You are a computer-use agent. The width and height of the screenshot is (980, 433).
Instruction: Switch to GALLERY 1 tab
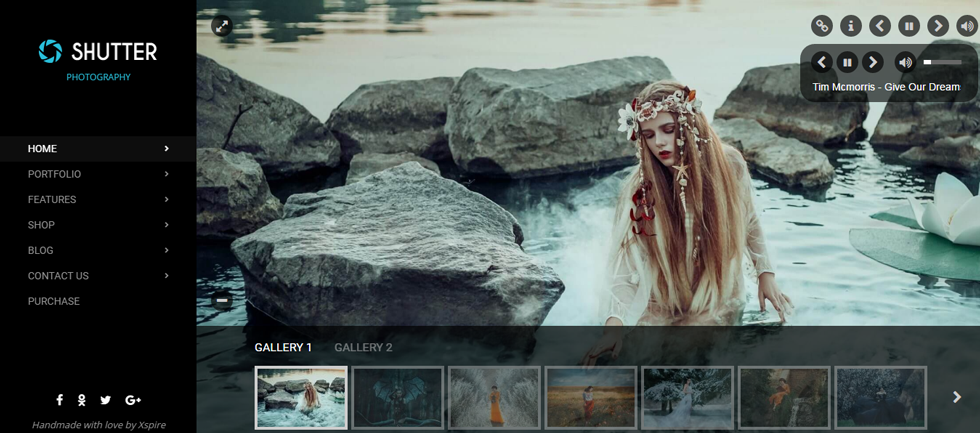click(x=283, y=347)
